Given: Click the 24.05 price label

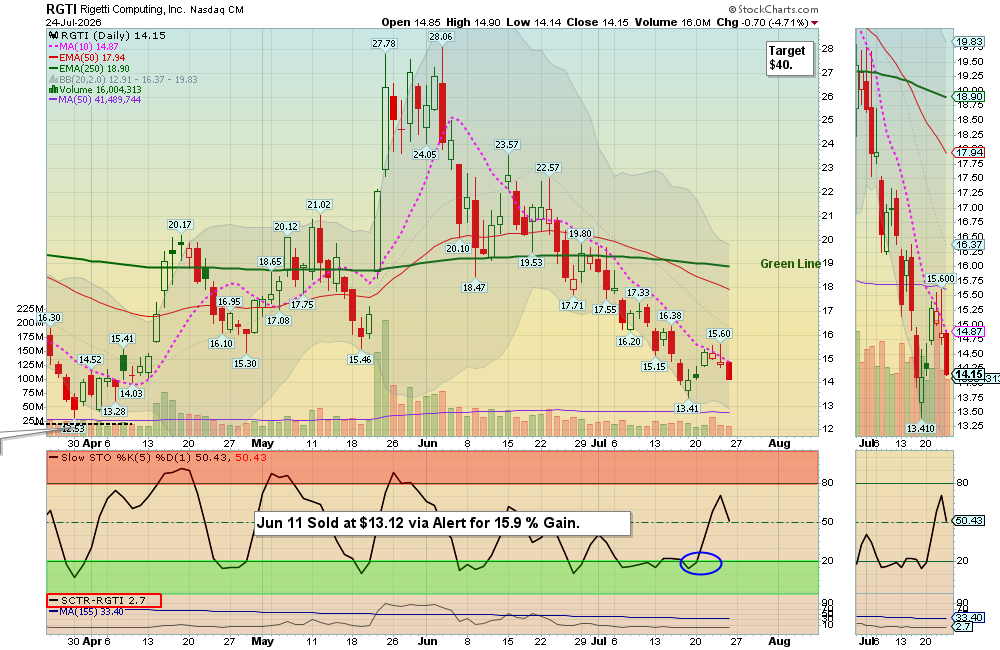Looking at the screenshot, I should (x=425, y=154).
